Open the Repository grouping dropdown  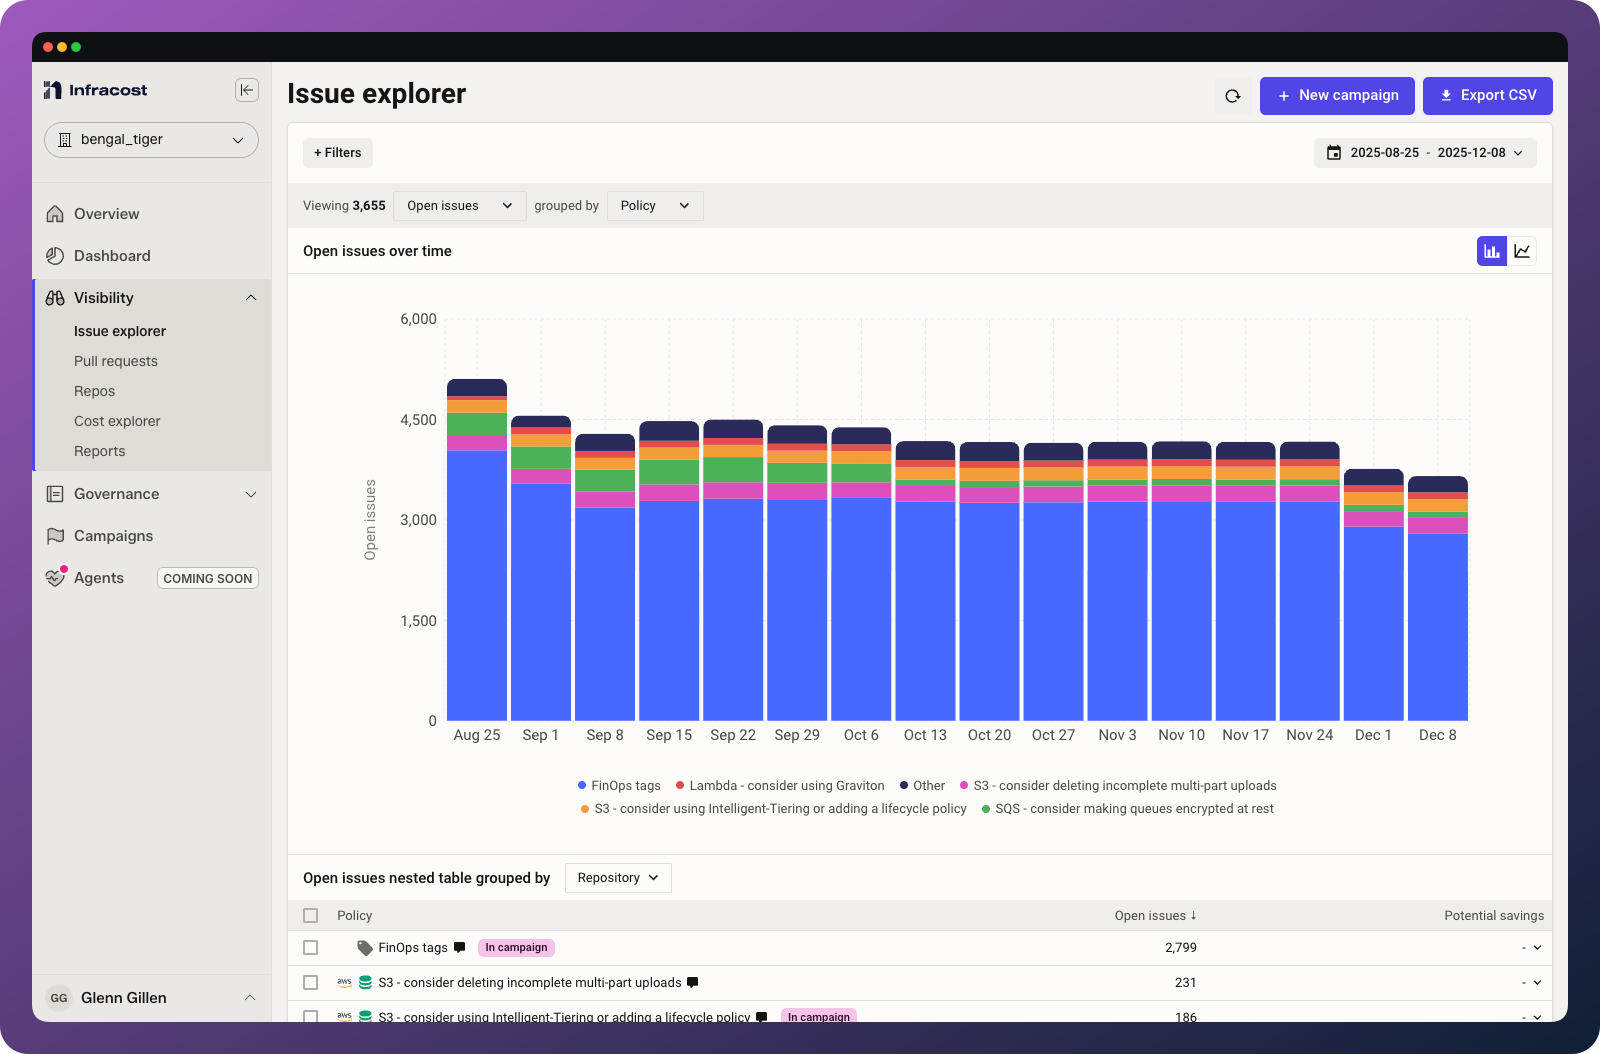click(x=618, y=878)
